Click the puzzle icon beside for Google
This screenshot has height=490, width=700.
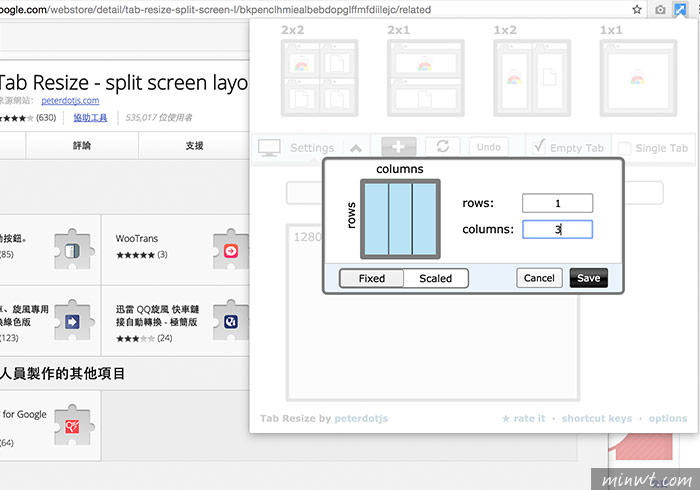(73, 425)
